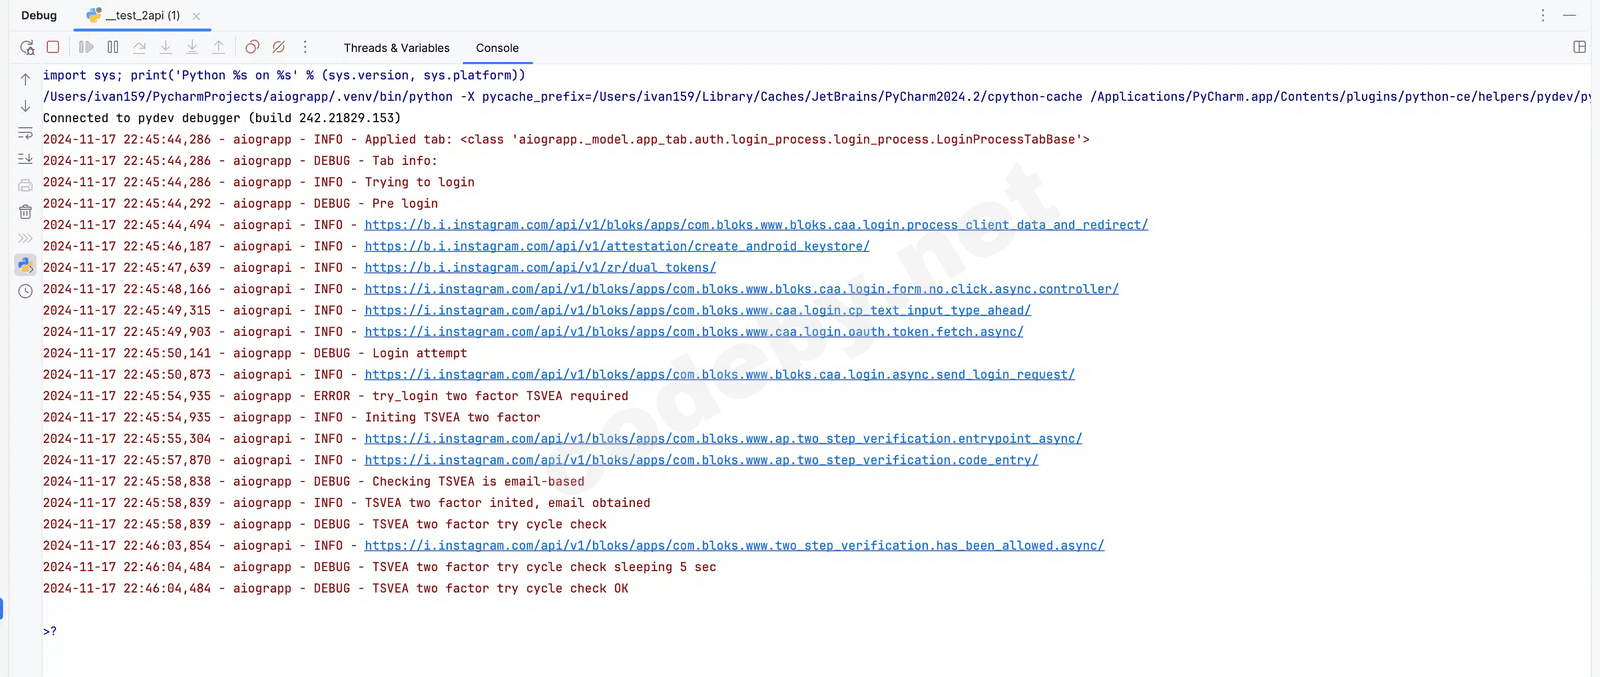Click the down arrow console icon
1600x677 pixels.
[26, 106]
